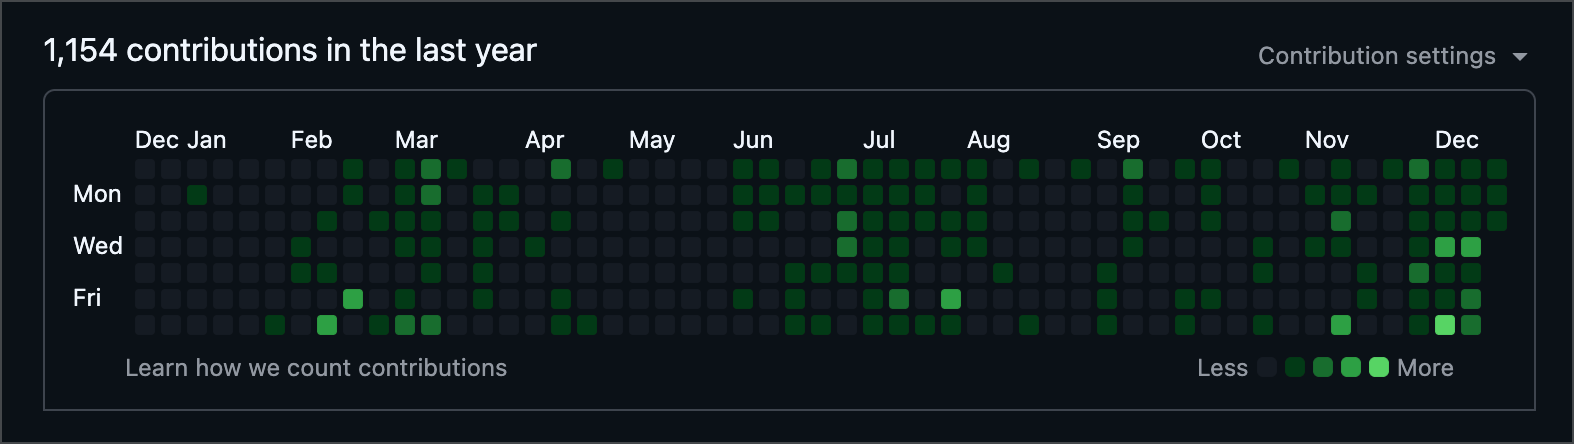Click the Fri weekday row label

pos(87,298)
